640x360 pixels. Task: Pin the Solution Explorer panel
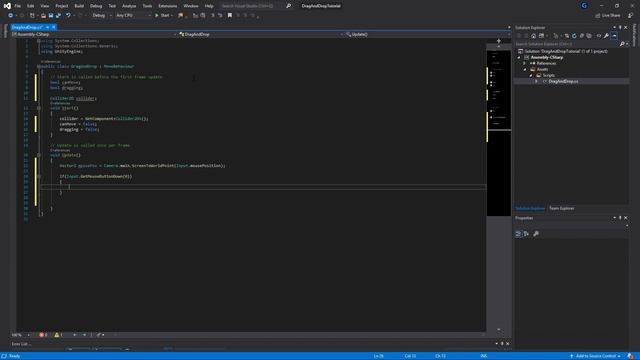click(620, 28)
